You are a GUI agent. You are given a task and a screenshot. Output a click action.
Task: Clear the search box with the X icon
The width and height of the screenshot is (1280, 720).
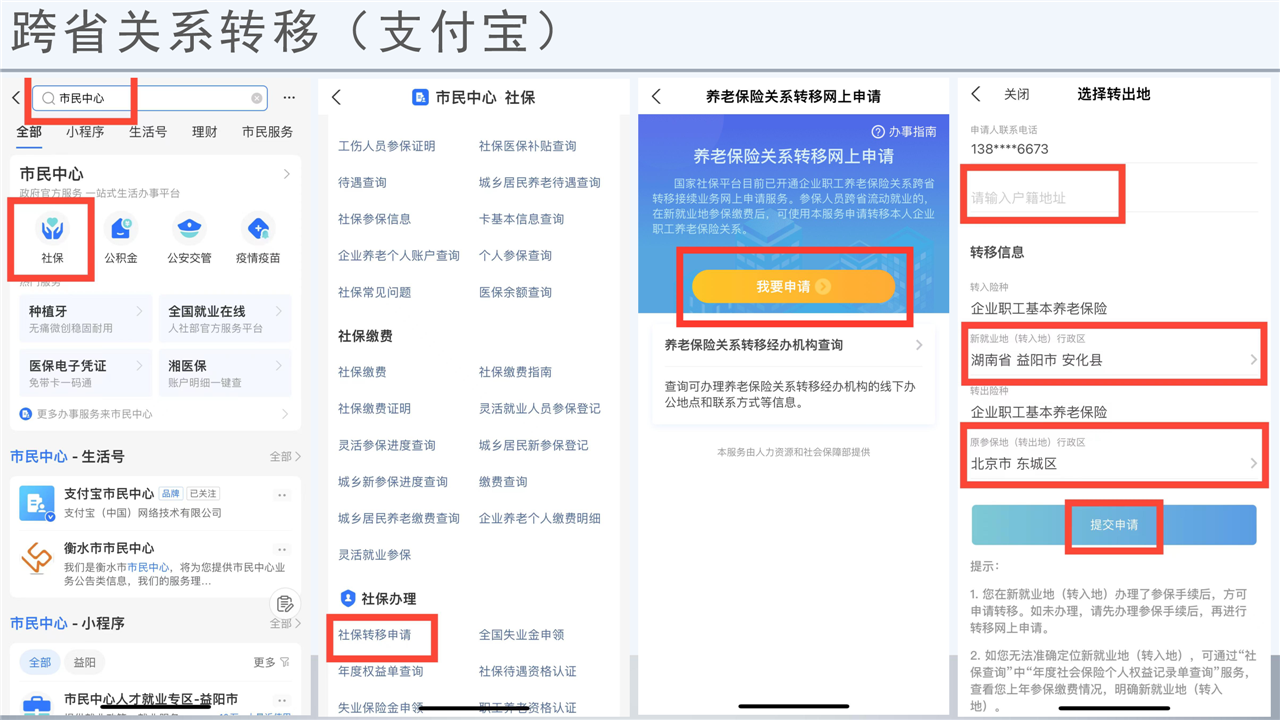tap(257, 98)
